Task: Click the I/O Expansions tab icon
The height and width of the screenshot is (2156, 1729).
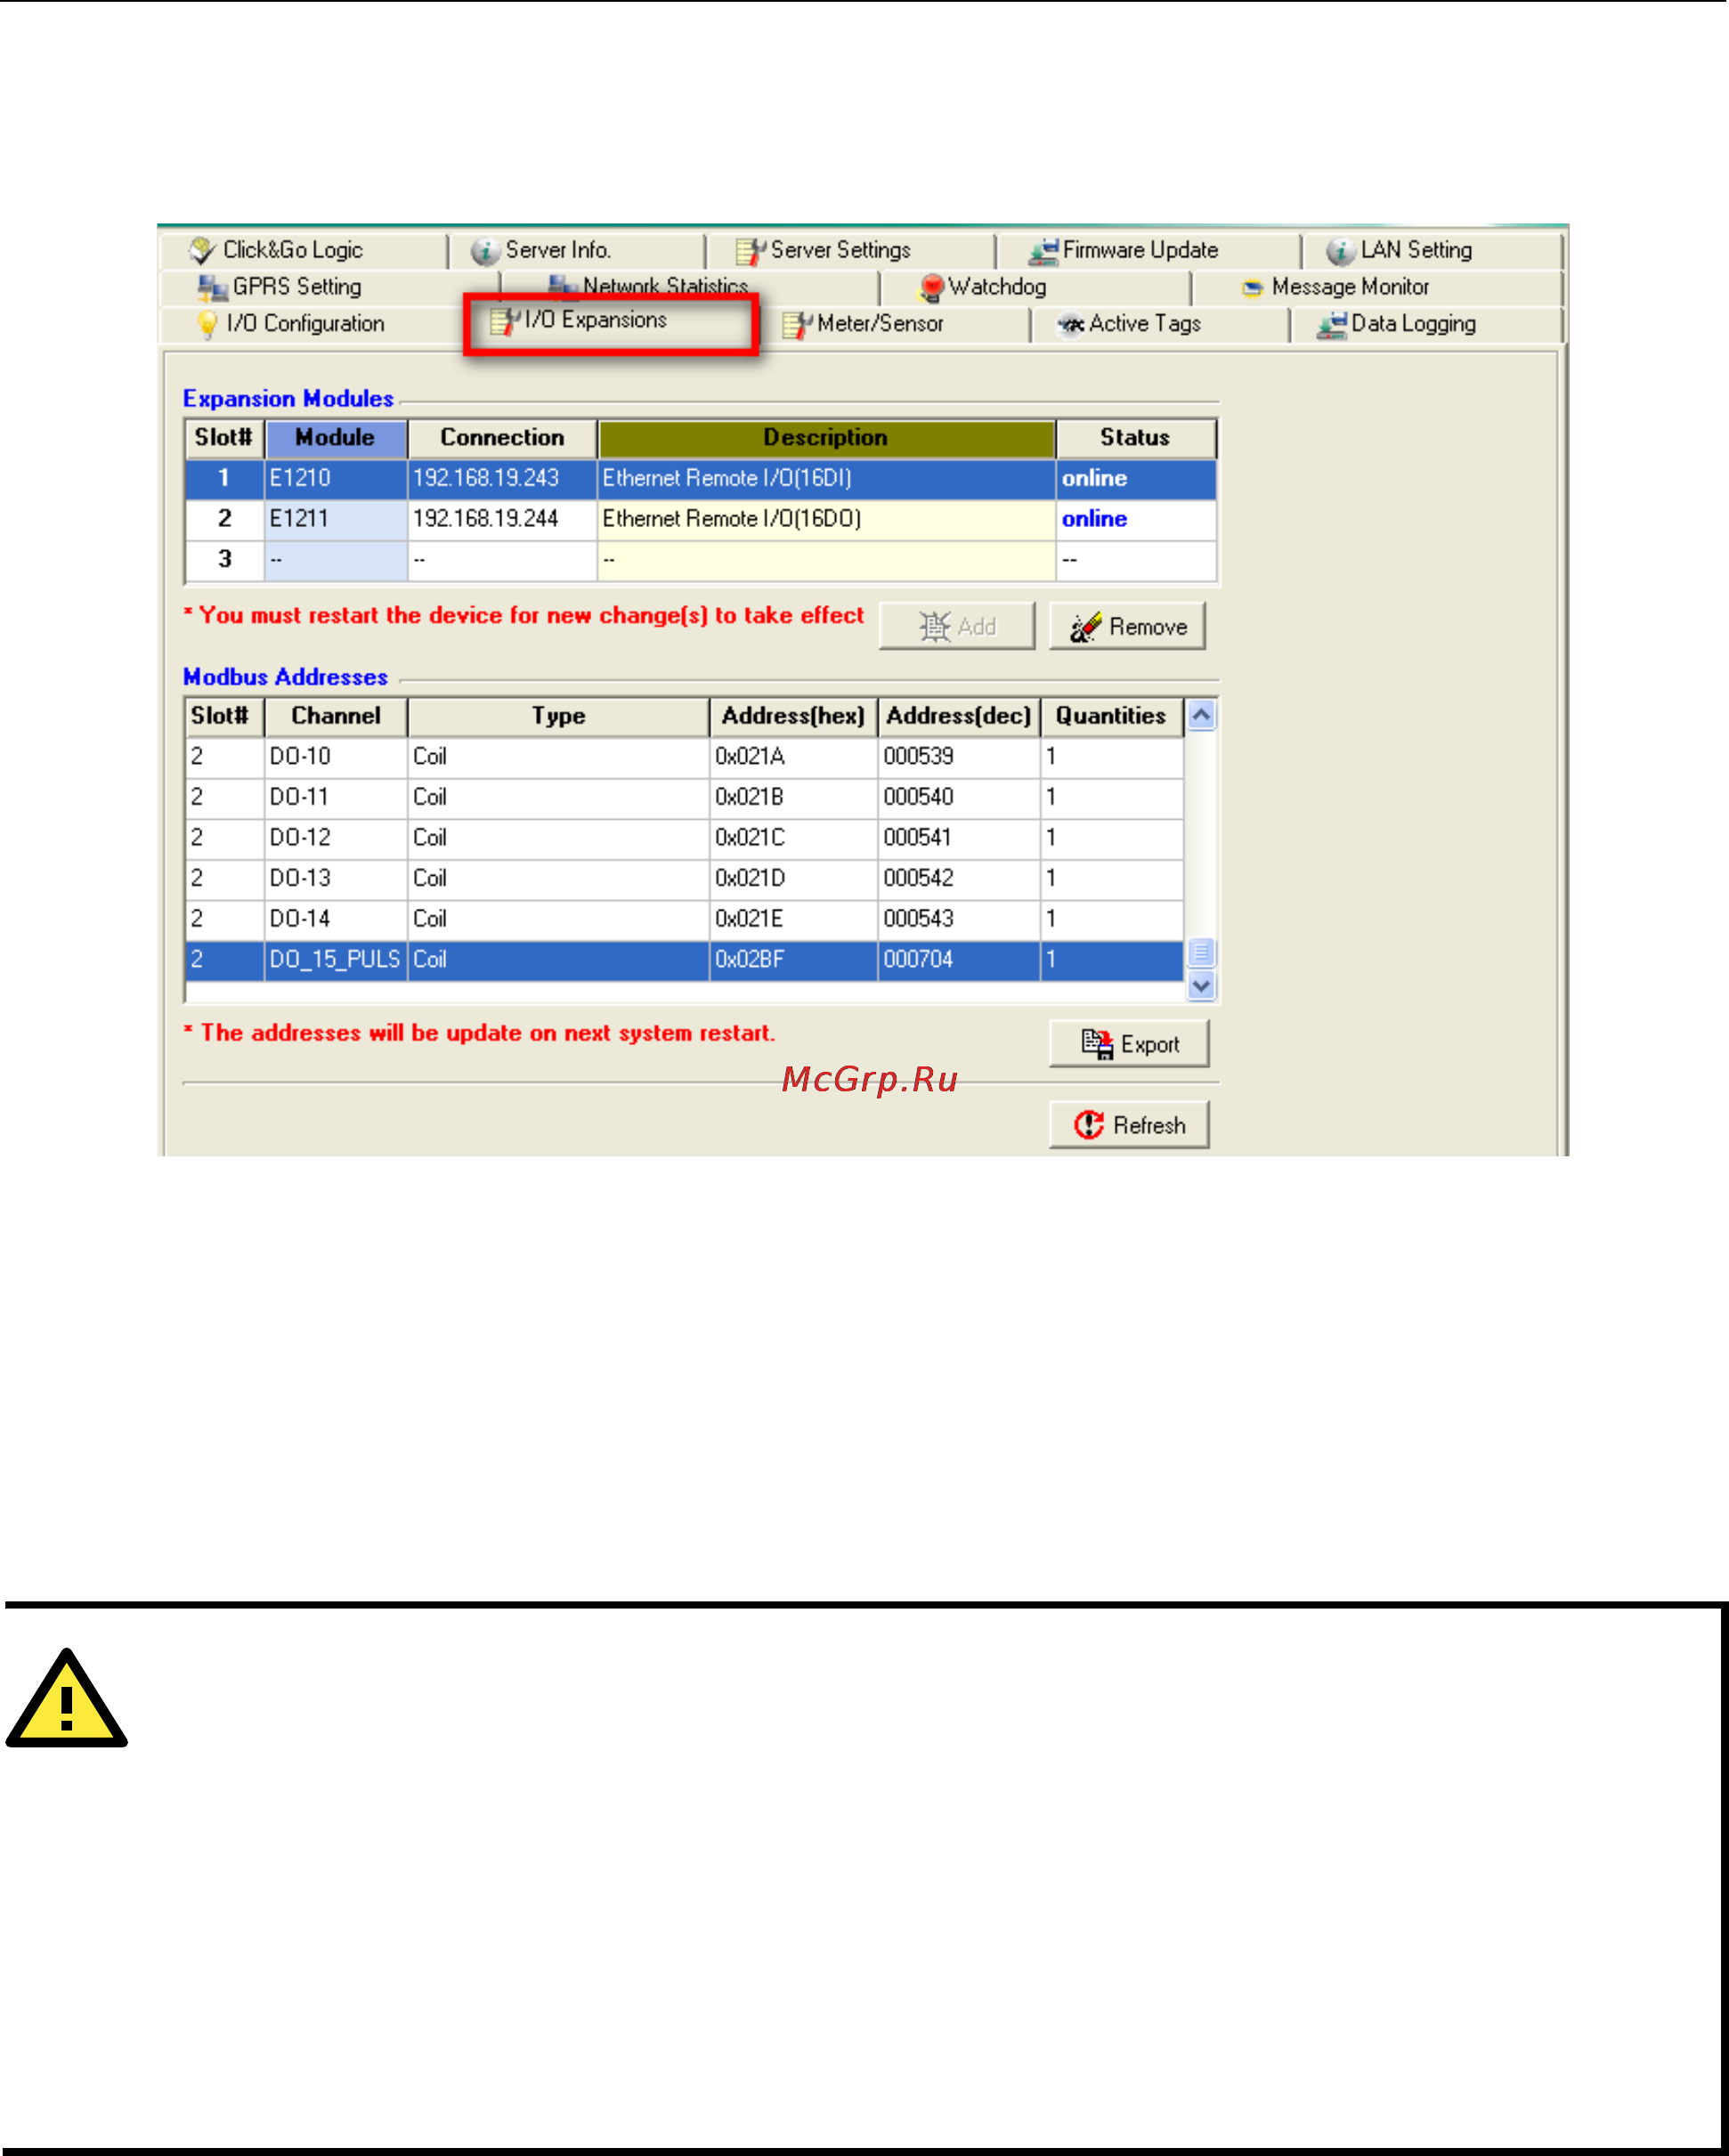Action: (x=505, y=322)
